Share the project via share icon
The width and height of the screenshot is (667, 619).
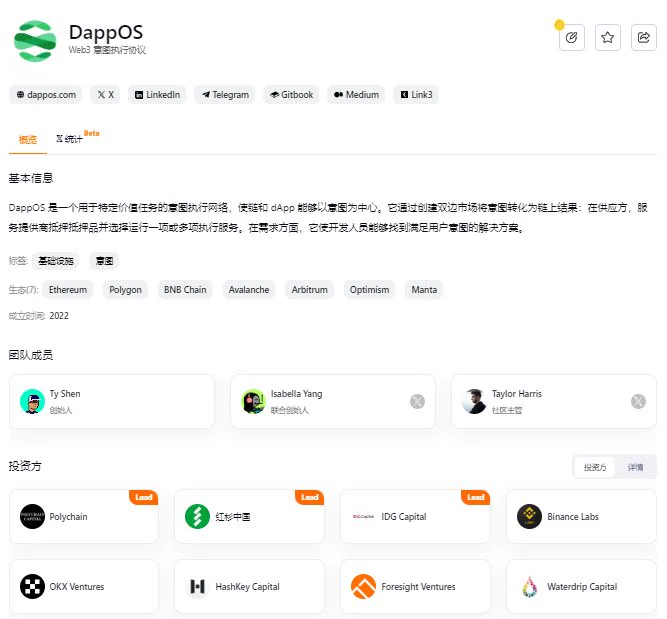(644, 37)
